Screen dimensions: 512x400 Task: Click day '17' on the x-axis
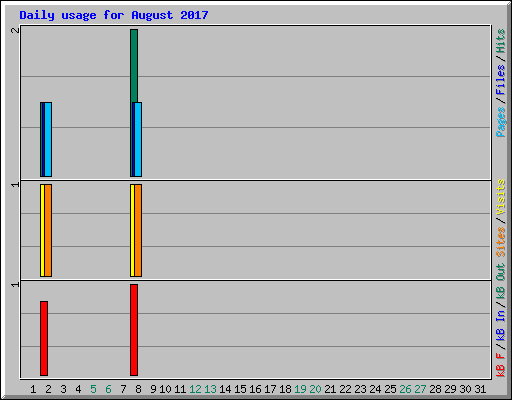[270, 389]
